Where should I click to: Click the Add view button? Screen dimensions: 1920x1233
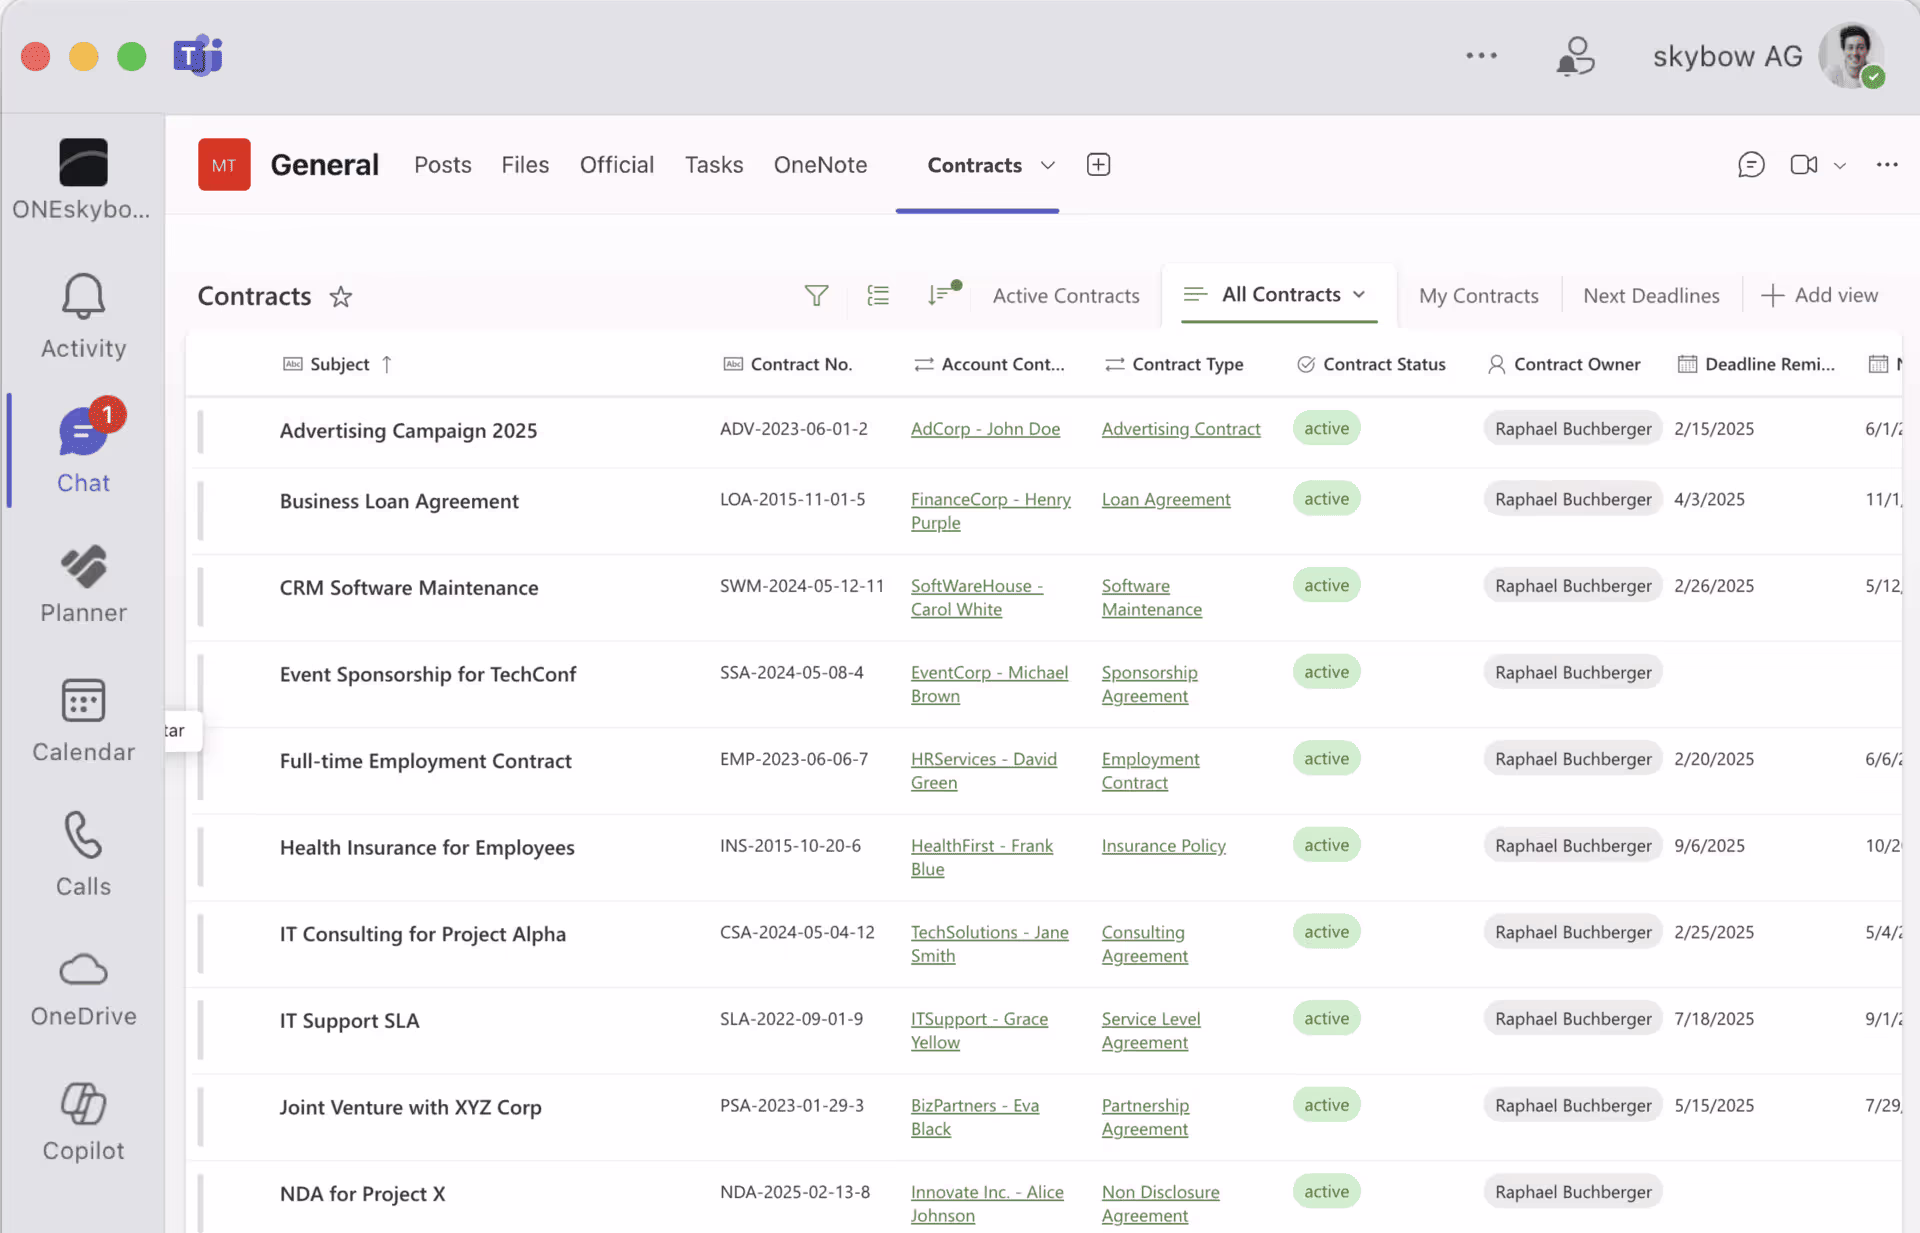coord(1819,296)
